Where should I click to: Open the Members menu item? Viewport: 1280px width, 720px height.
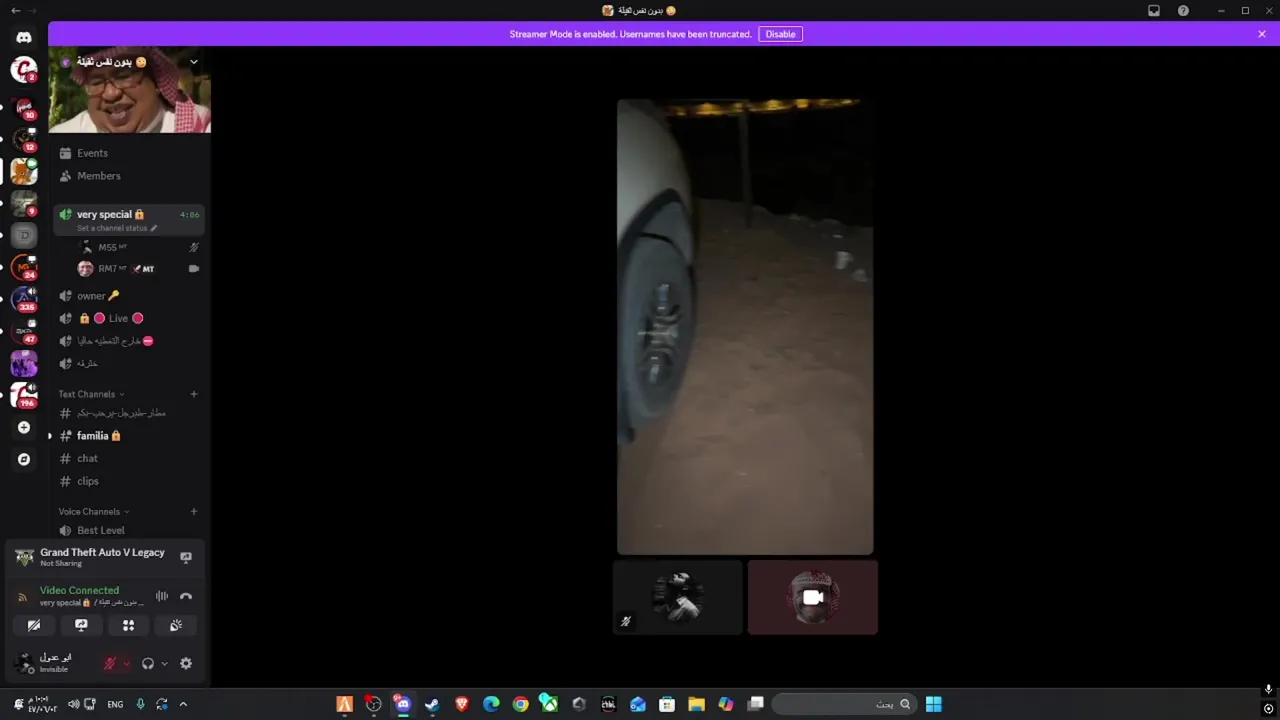click(x=129, y=176)
